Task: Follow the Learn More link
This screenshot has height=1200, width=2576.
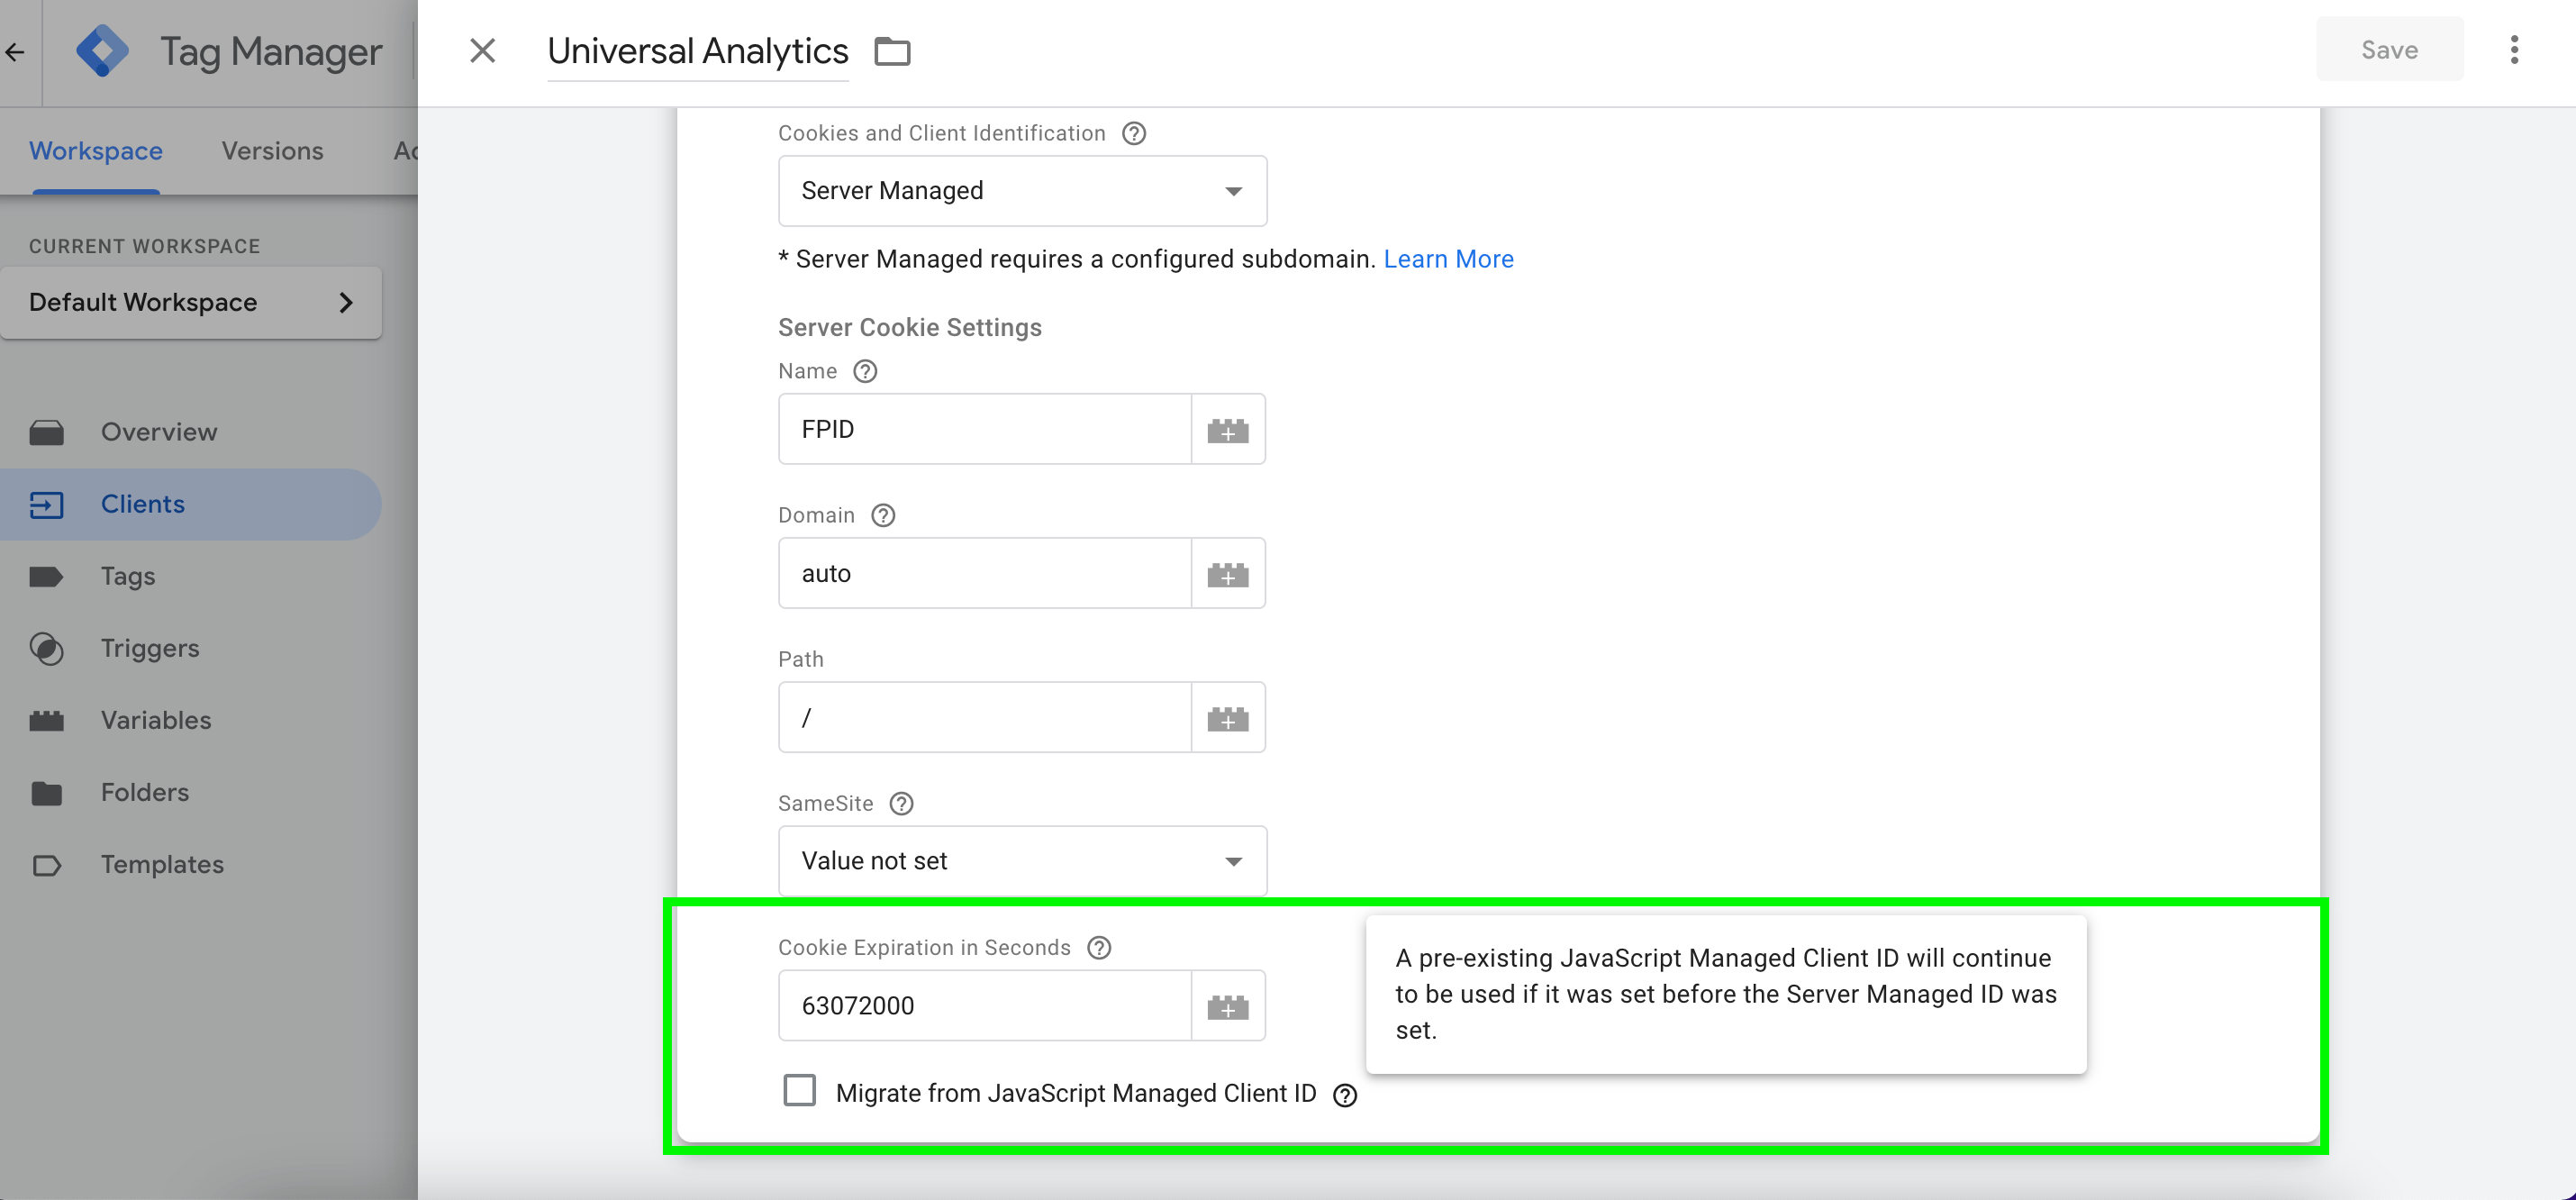Action: pyautogui.click(x=1448, y=259)
